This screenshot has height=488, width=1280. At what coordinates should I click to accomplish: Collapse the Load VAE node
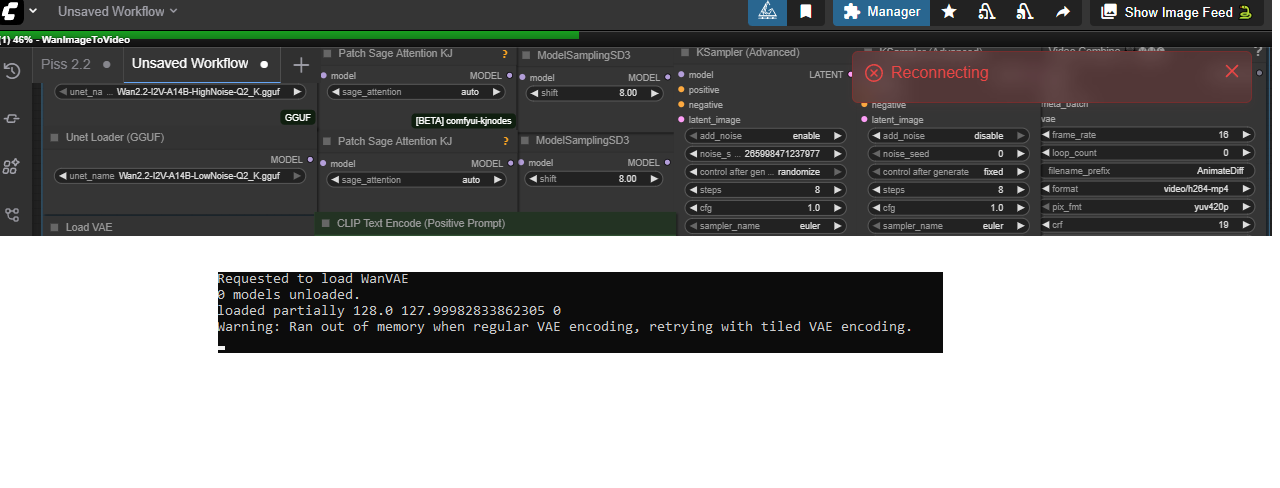point(55,227)
